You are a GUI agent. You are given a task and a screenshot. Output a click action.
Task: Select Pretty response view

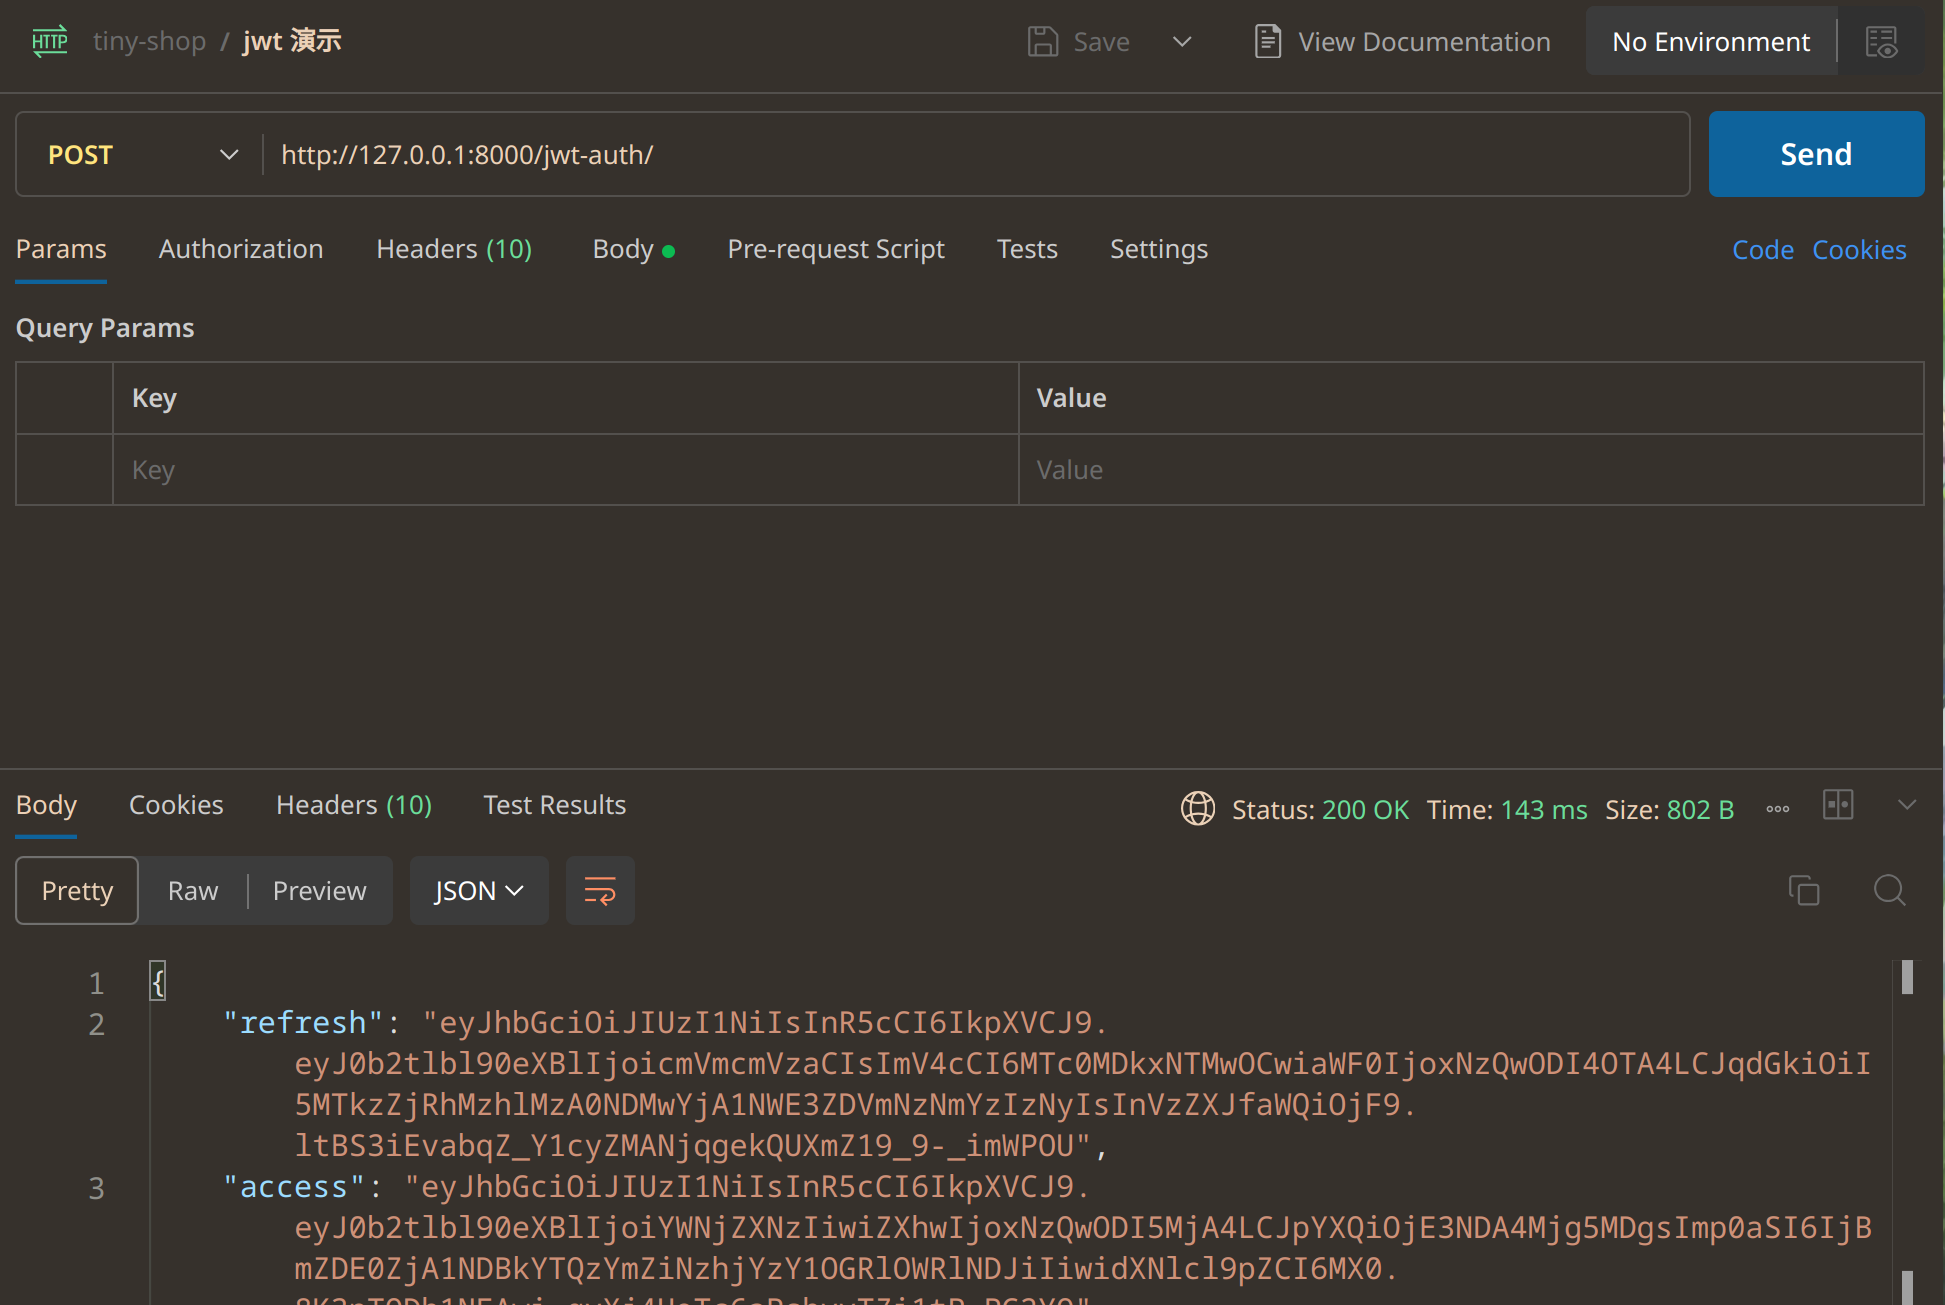[77, 890]
